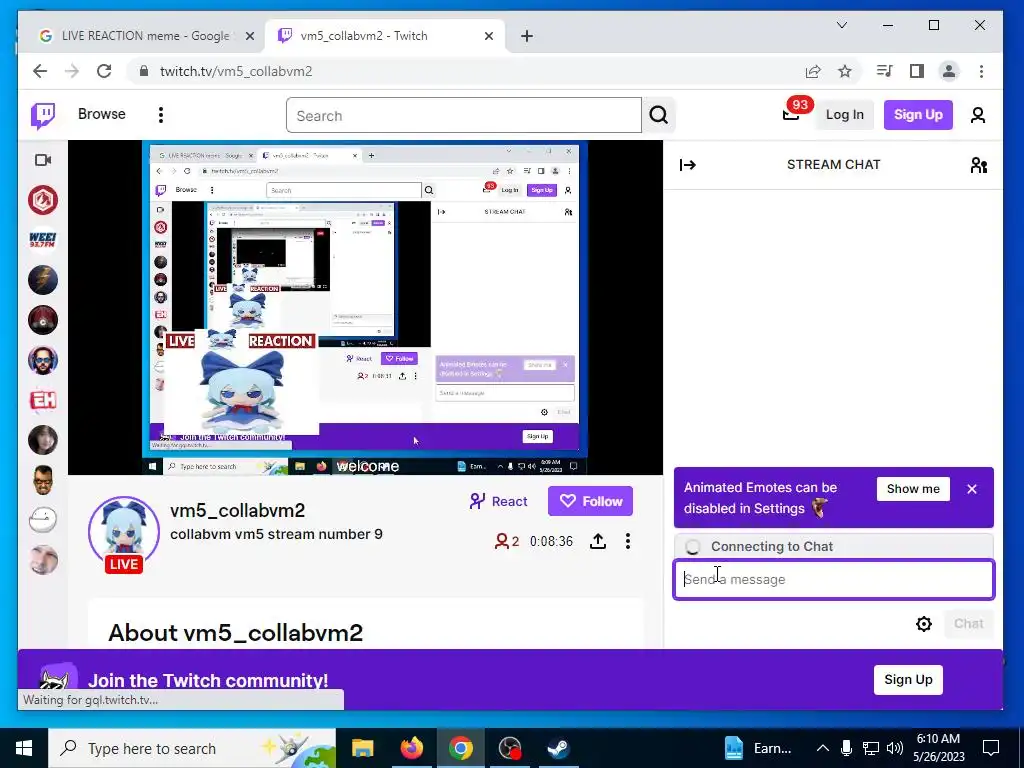
Task: Open the three-dot menu next to Browse
Action: pyautogui.click(x=161, y=115)
